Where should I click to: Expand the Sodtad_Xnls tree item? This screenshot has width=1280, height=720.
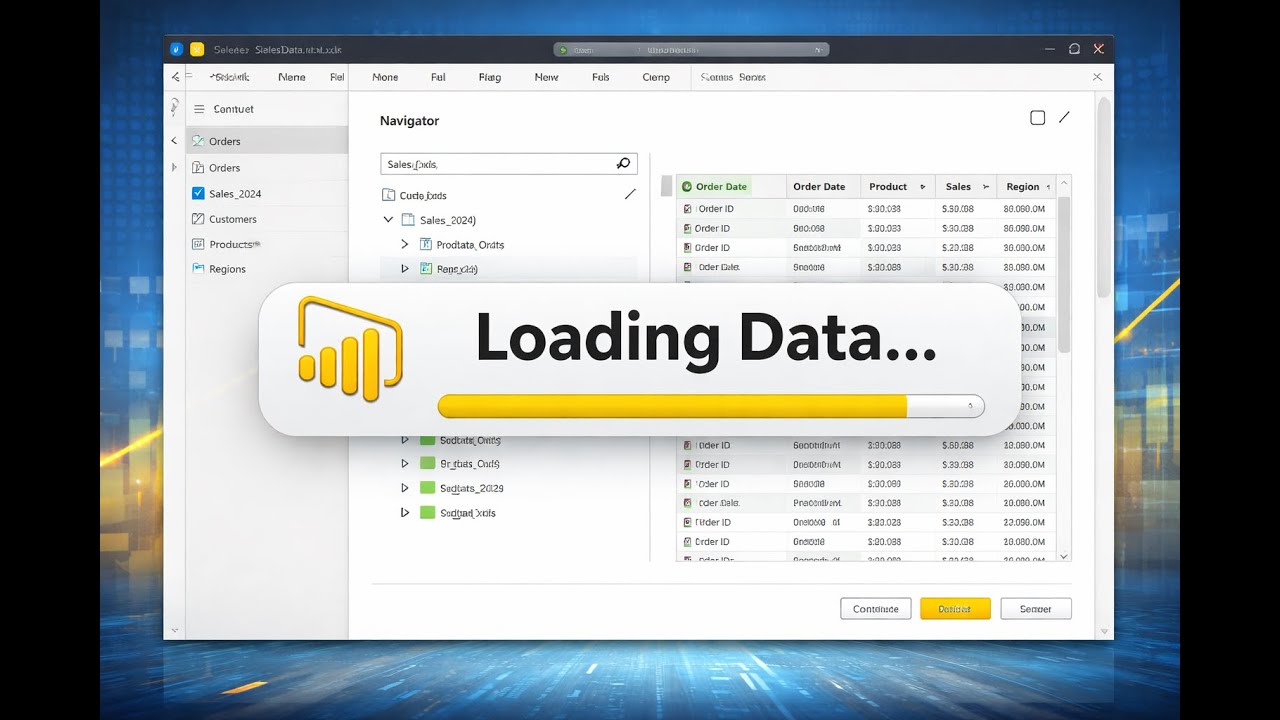point(405,512)
